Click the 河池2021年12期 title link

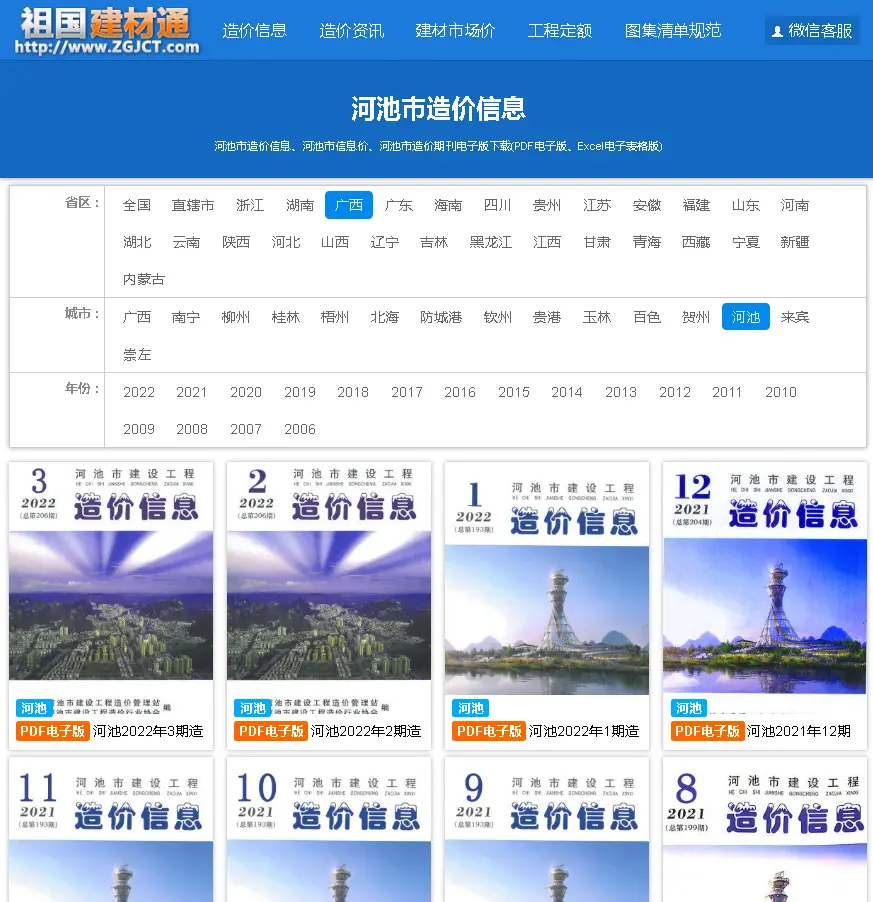[x=798, y=731]
